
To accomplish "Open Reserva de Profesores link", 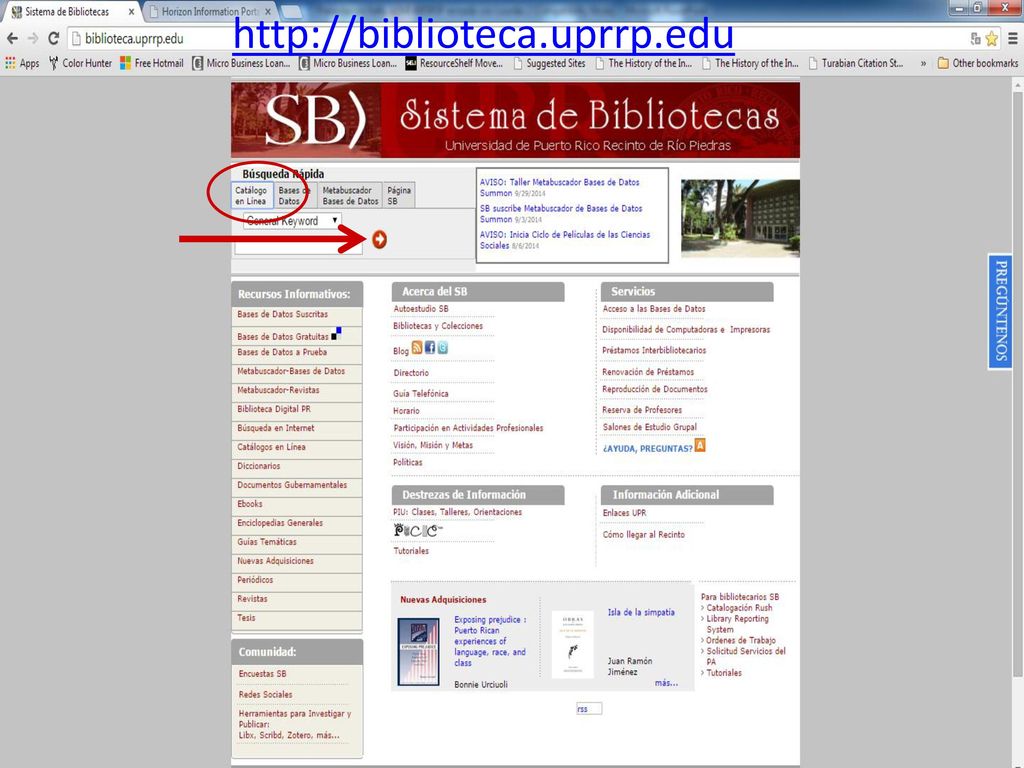I will click(643, 409).
